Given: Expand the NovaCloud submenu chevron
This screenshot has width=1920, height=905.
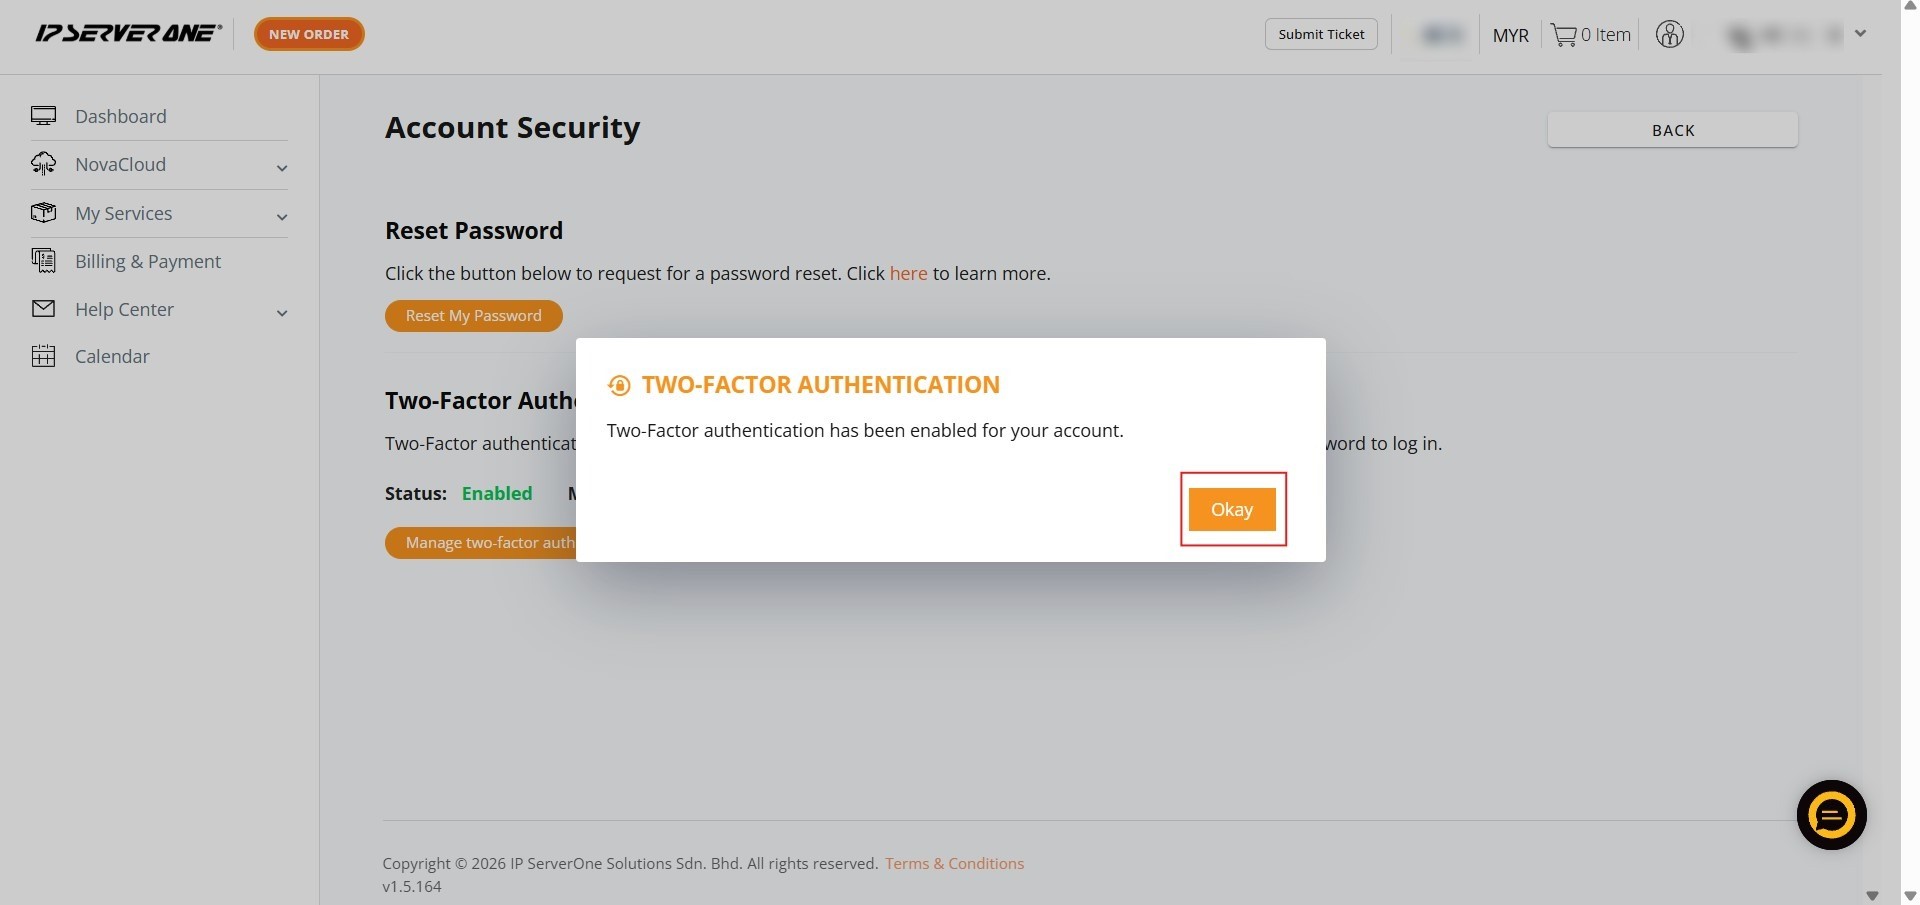Looking at the screenshot, I should (282, 168).
